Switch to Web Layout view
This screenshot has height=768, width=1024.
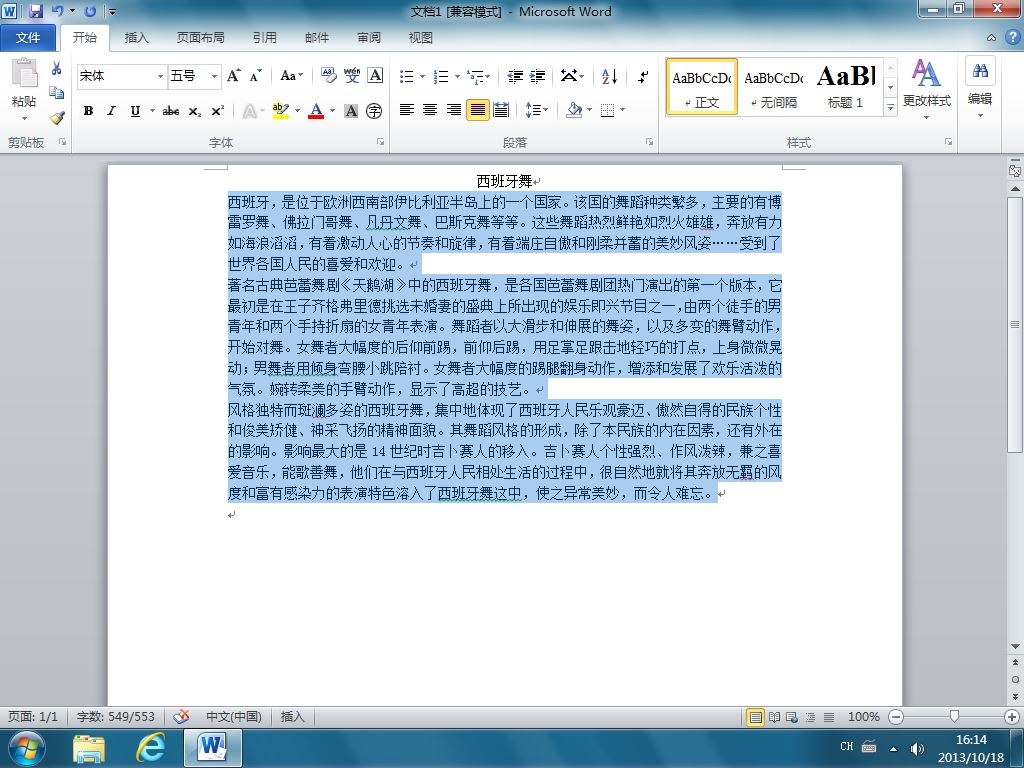point(792,717)
